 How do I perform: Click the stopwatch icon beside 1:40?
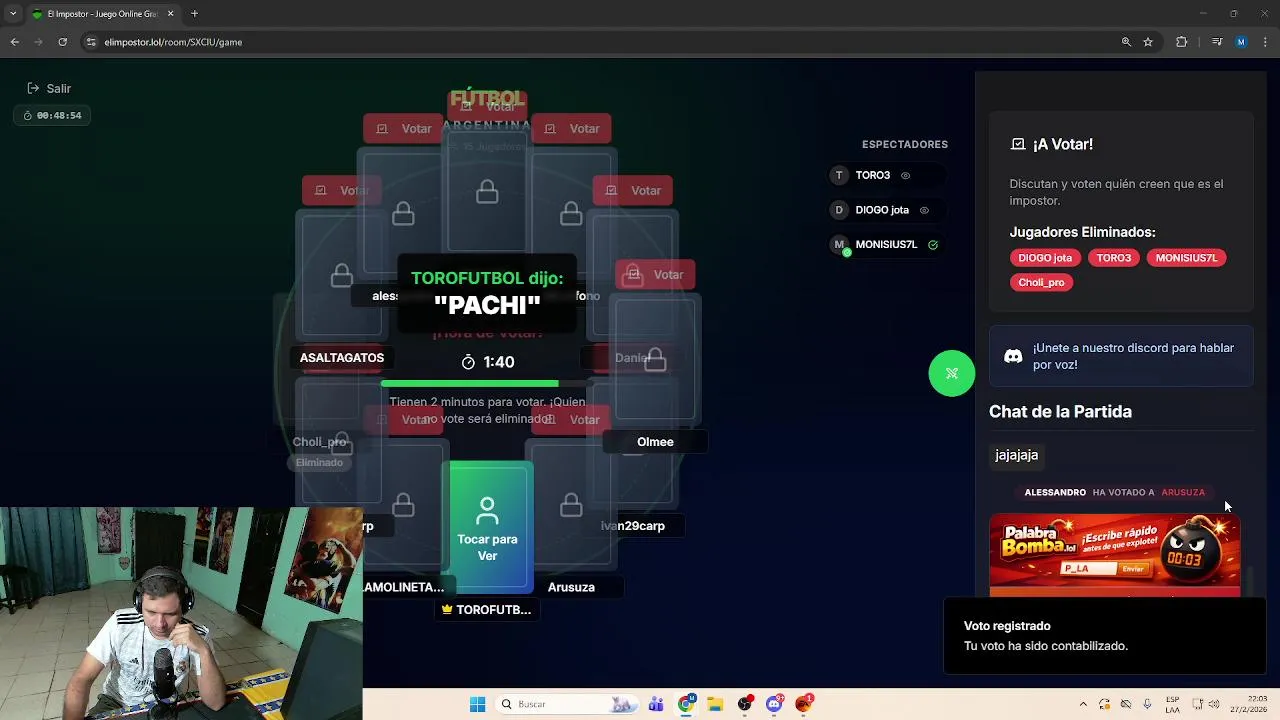coord(468,362)
